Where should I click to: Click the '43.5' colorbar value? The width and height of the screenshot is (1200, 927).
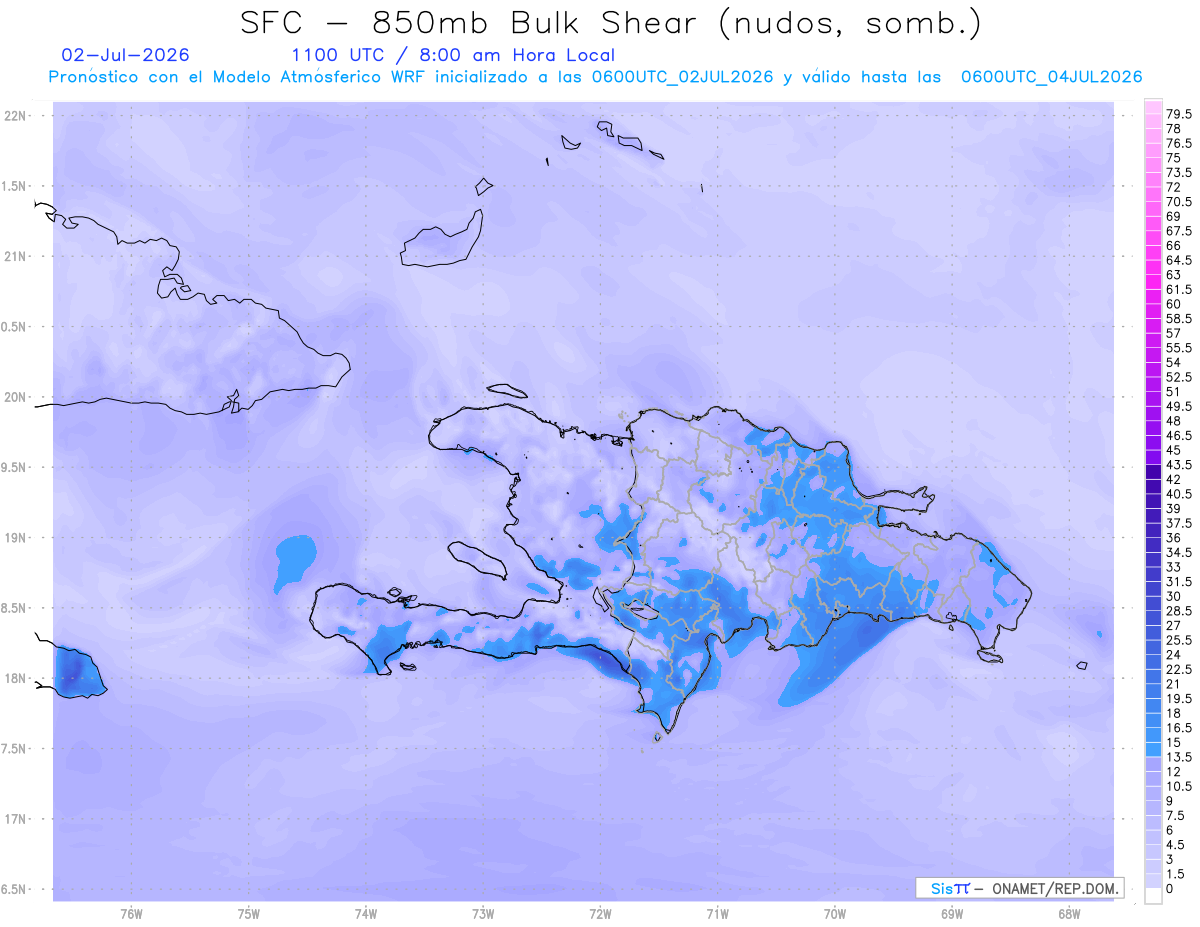pyautogui.click(x=1180, y=465)
